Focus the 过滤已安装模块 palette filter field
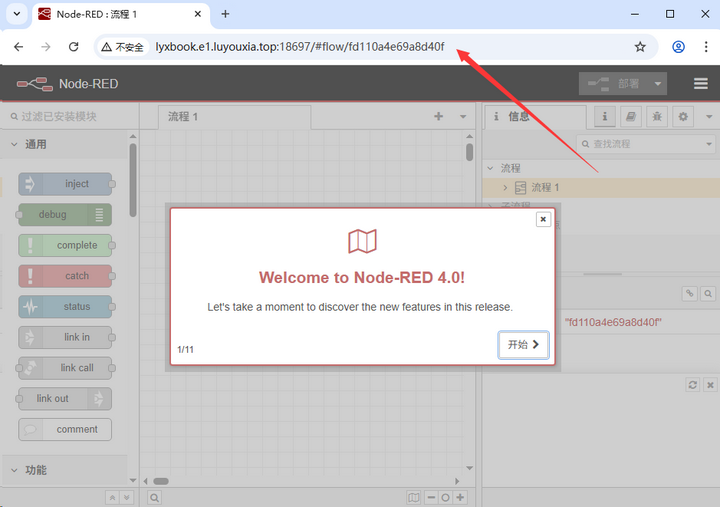 coord(69,117)
